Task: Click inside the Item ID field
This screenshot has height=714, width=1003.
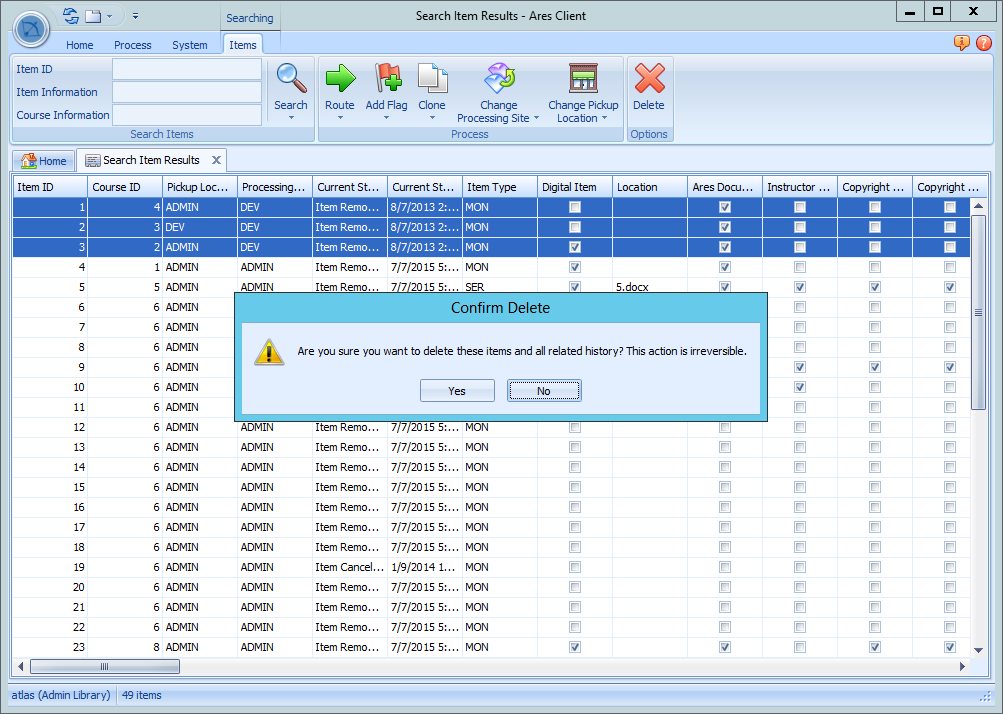Action: (x=184, y=69)
